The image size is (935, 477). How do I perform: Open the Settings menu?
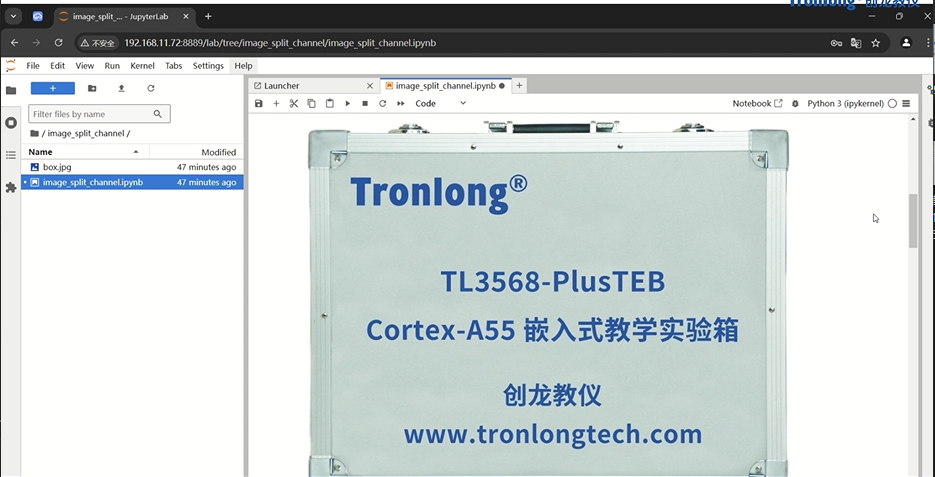click(x=208, y=66)
